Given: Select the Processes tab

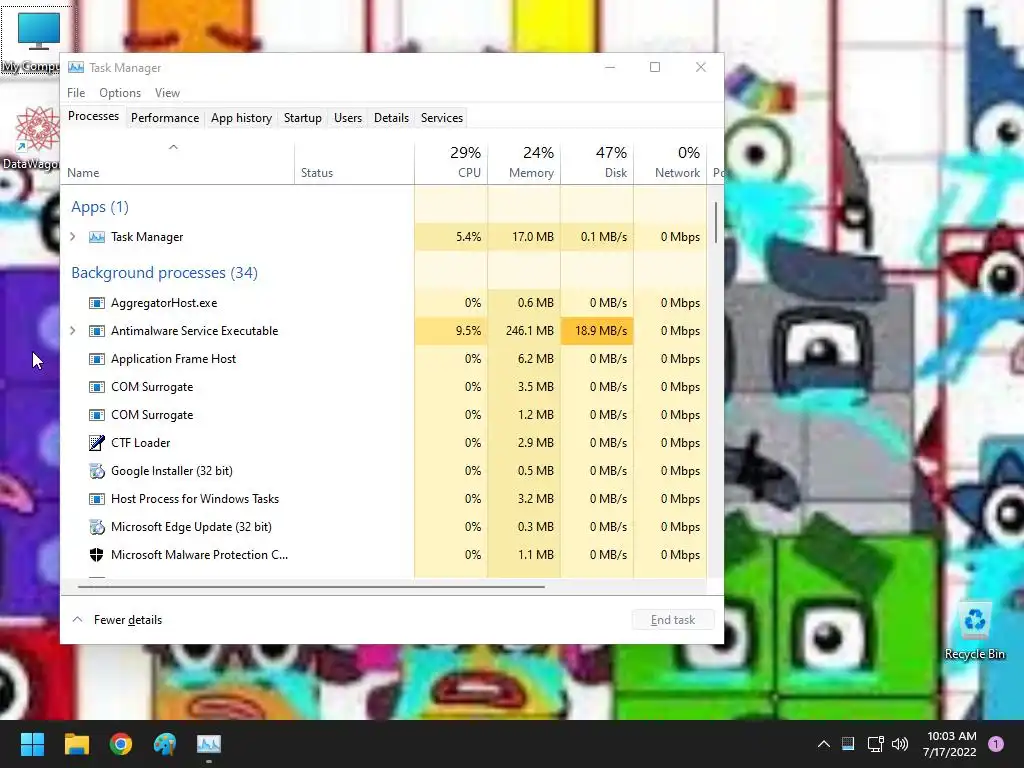Looking at the screenshot, I should pyautogui.click(x=93, y=116).
